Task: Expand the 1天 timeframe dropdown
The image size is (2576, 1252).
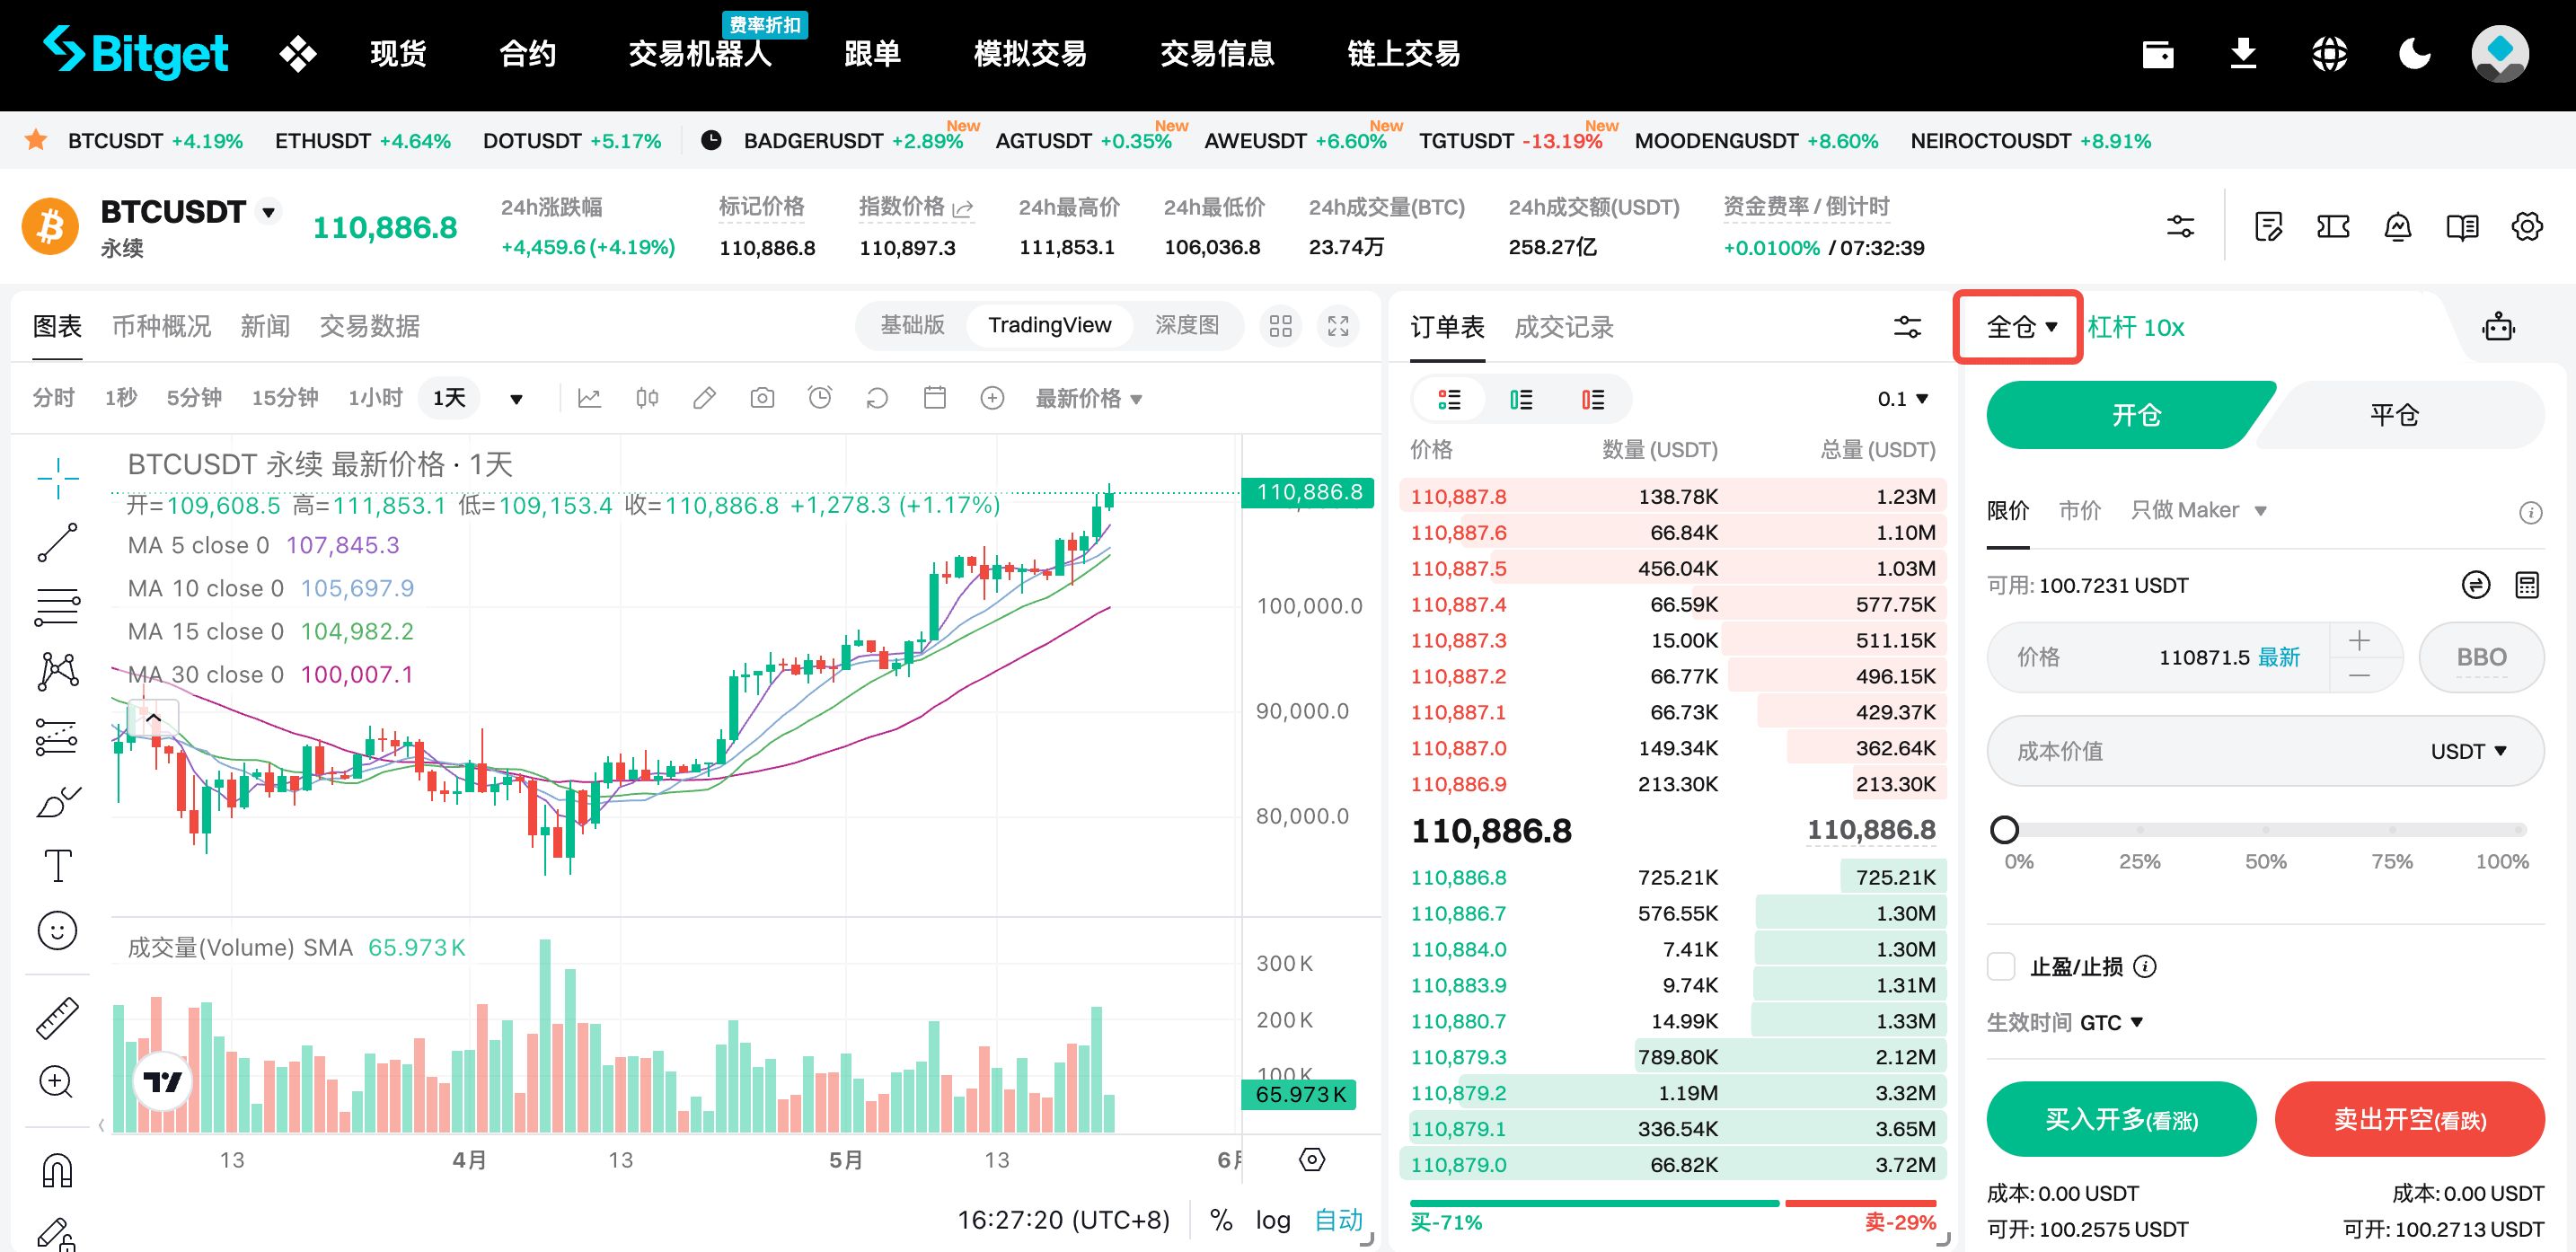Action: [516, 397]
